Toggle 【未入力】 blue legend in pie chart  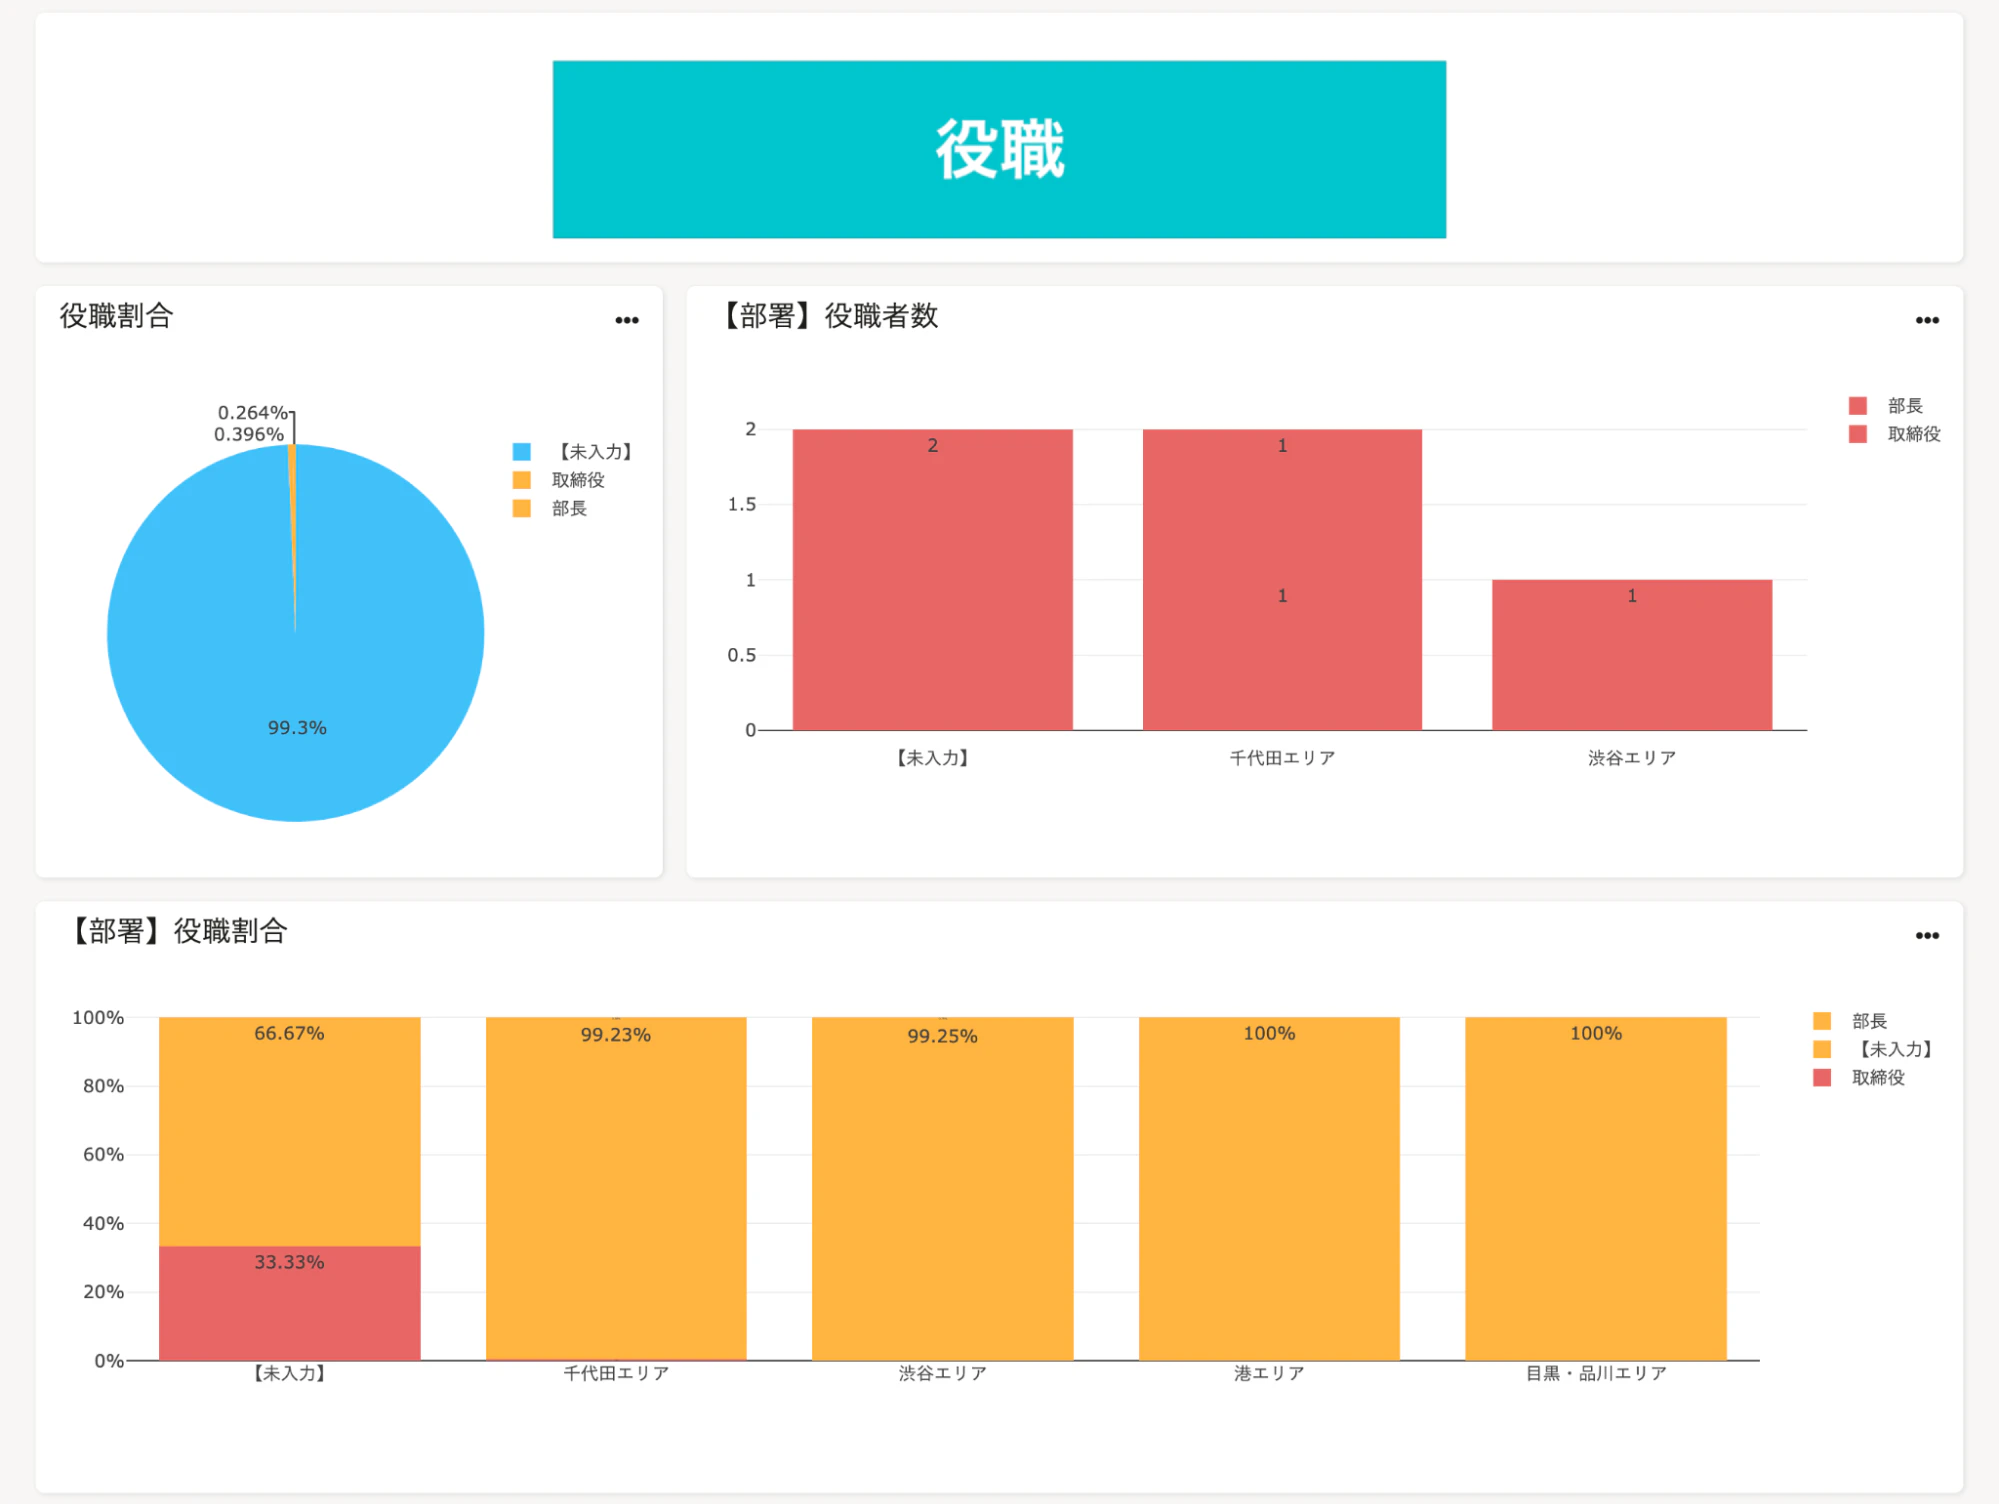click(x=572, y=452)
